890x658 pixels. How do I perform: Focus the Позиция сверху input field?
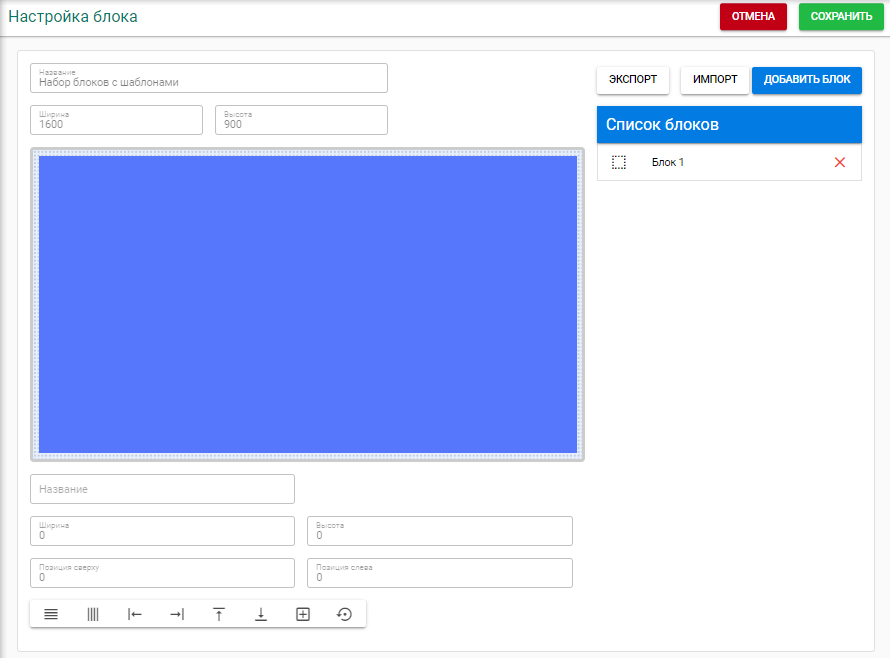tap(162, 574)
